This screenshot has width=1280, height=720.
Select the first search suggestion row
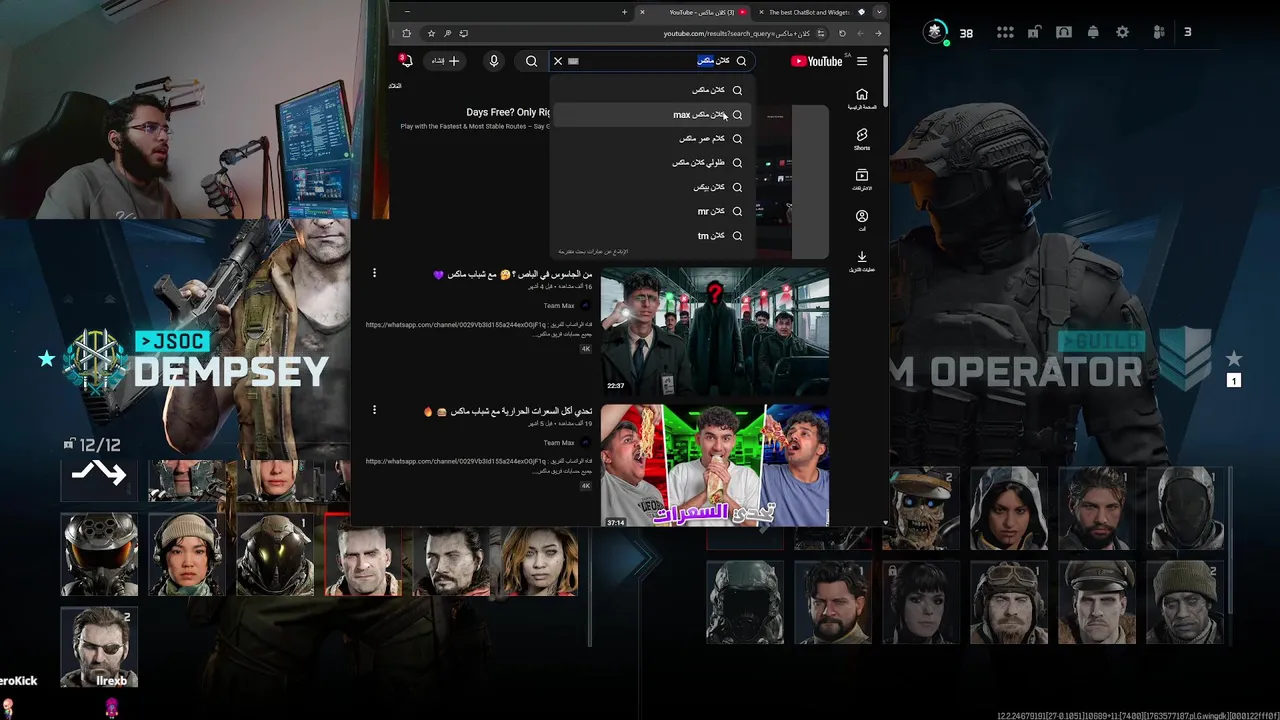coord(651,90)
